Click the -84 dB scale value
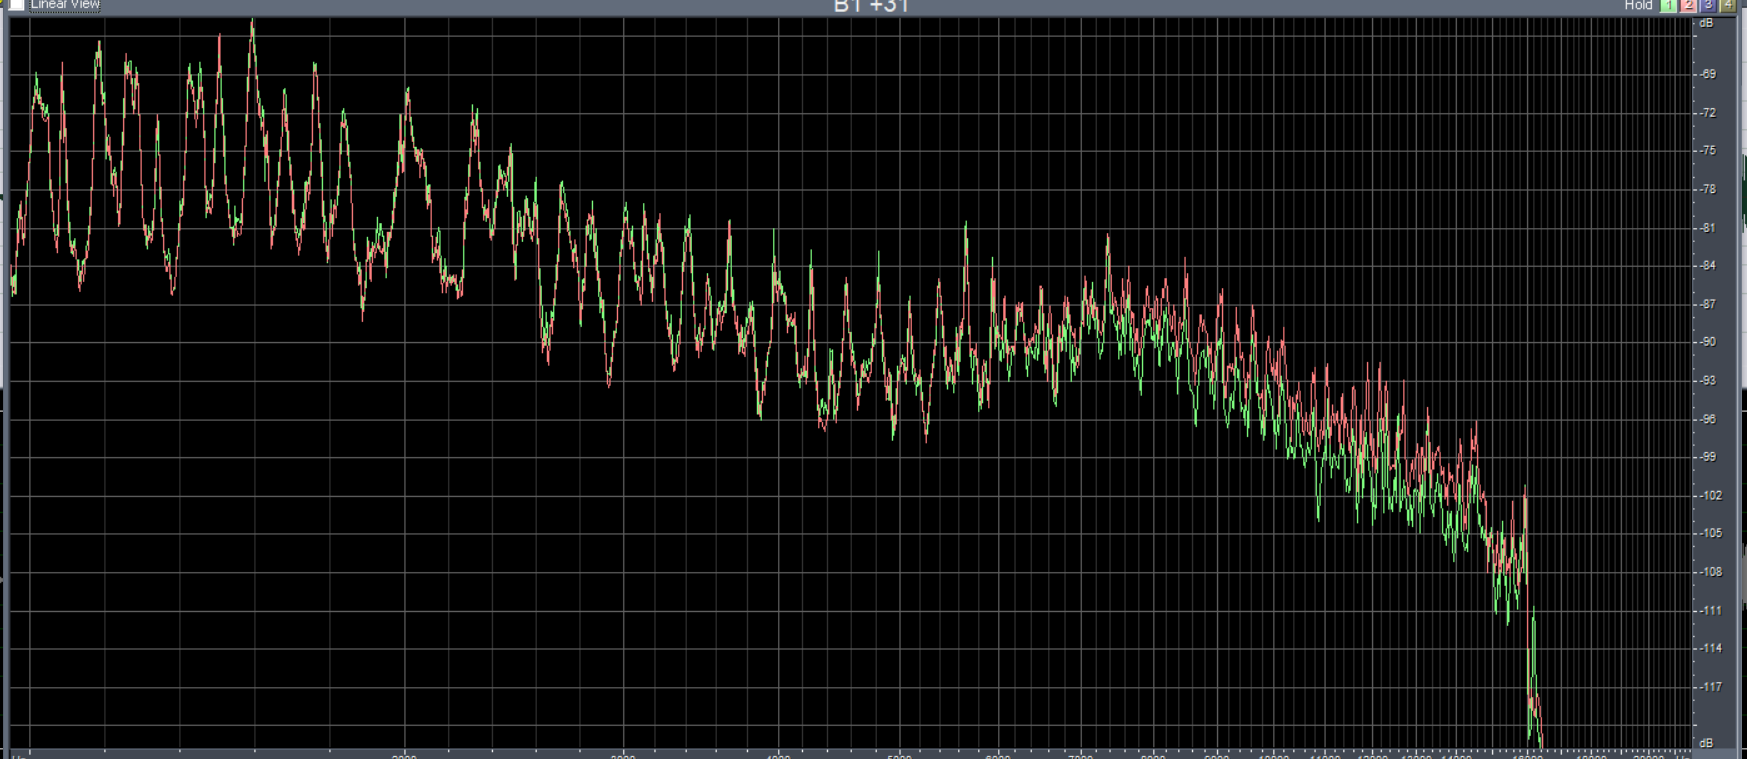Image resolution: width=1747 pixels, height=759 pixels. click(x=1708, y=265)
